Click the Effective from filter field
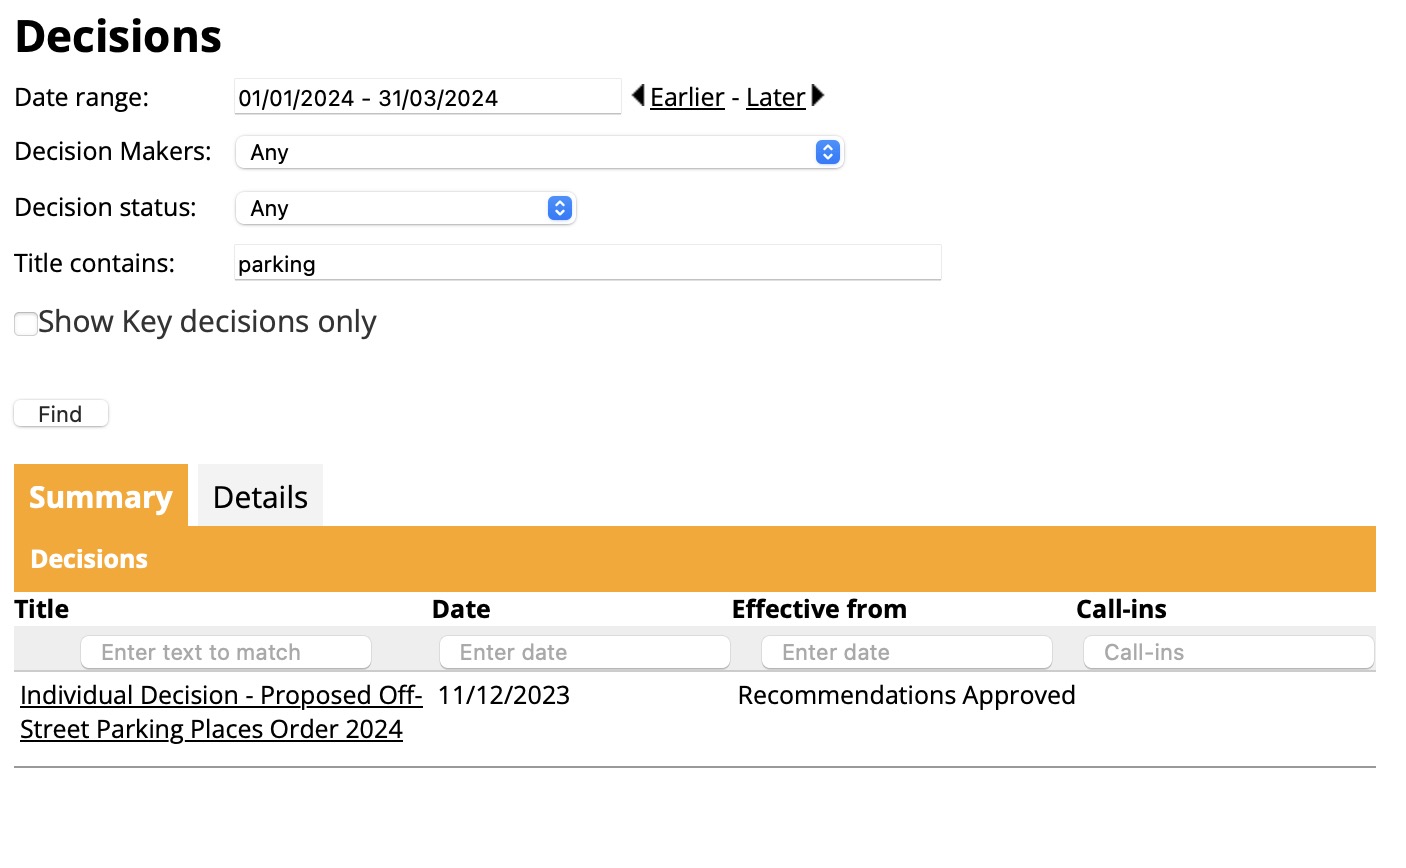Image resolution: width=1406 pixels, height=868 pixels. point(906,652)
